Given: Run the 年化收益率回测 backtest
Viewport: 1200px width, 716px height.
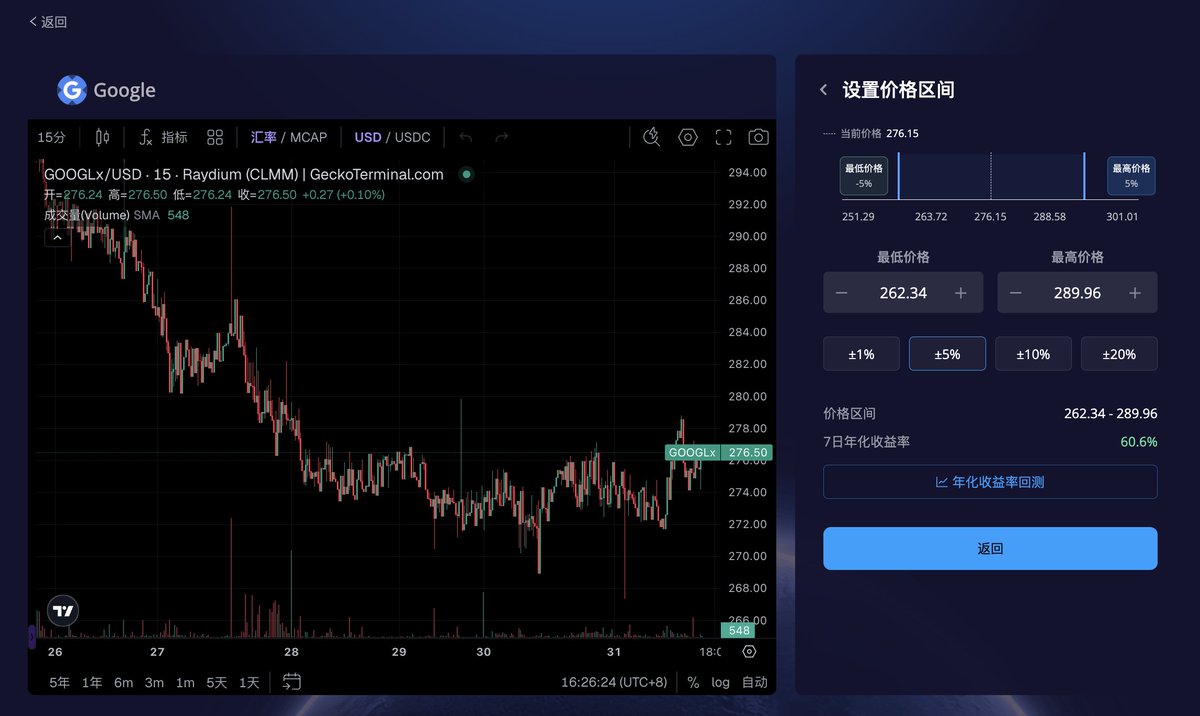Looking at the screenshot, I should [x=989, y=481].
